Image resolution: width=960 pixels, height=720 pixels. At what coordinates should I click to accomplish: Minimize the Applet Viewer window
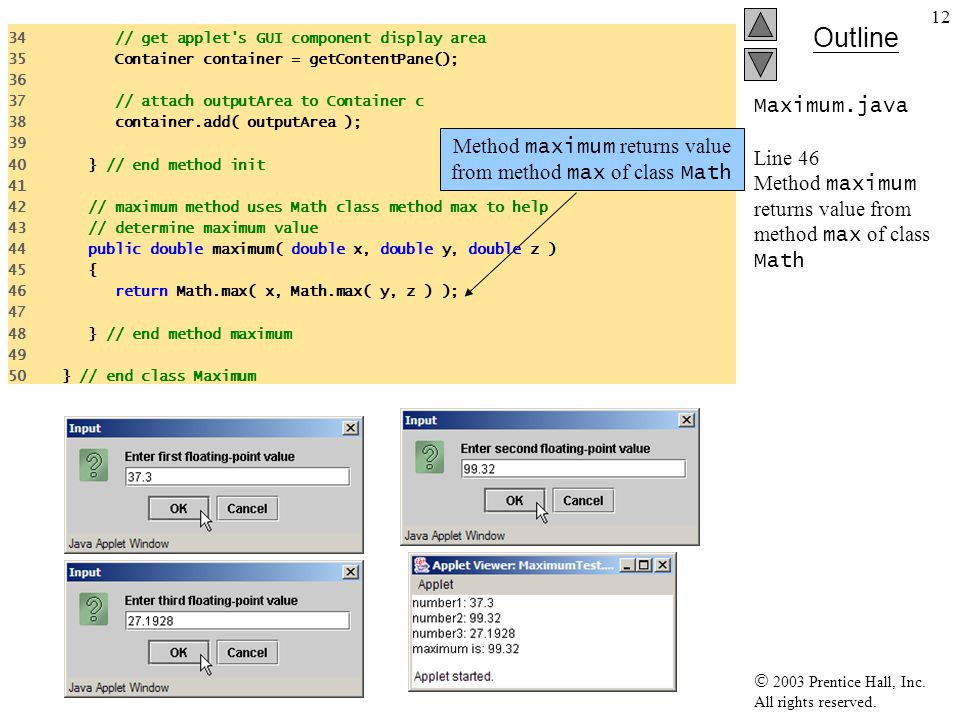(x=626, y=564)
